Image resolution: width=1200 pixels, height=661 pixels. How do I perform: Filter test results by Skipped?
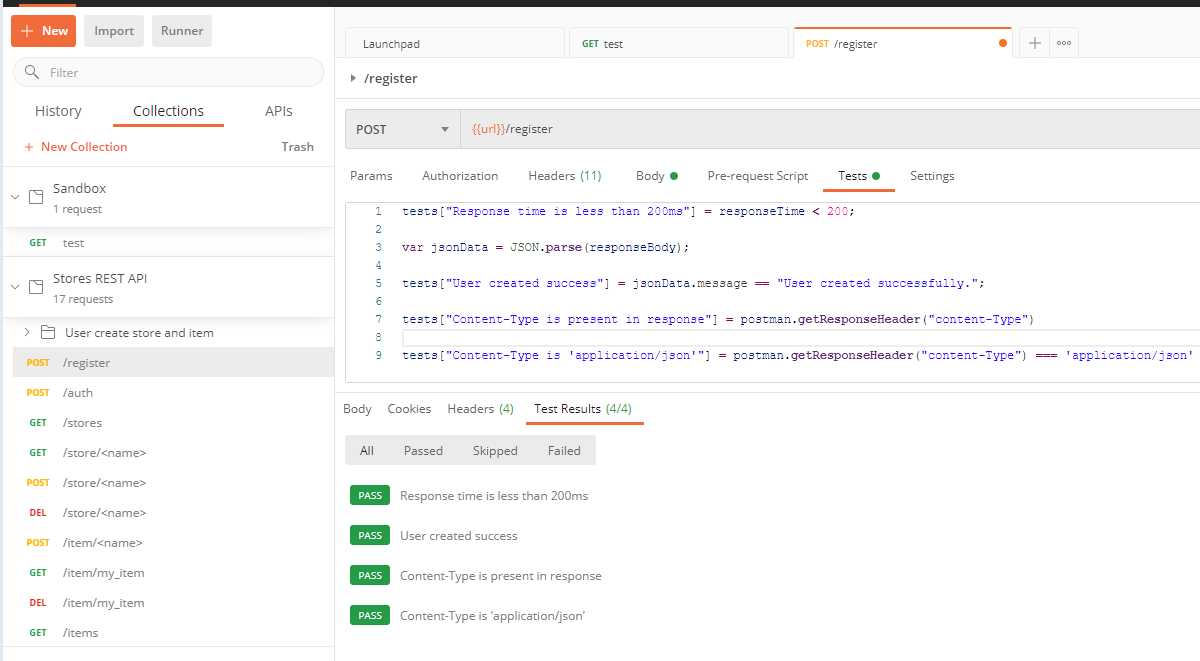495,451
